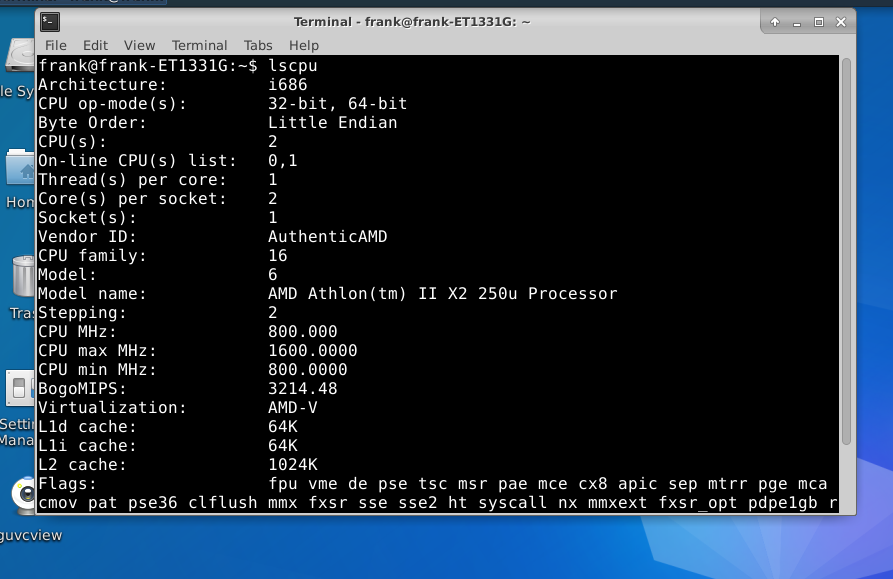Click the BogoMIPS value 3214.48

click(x=302, y=389)
